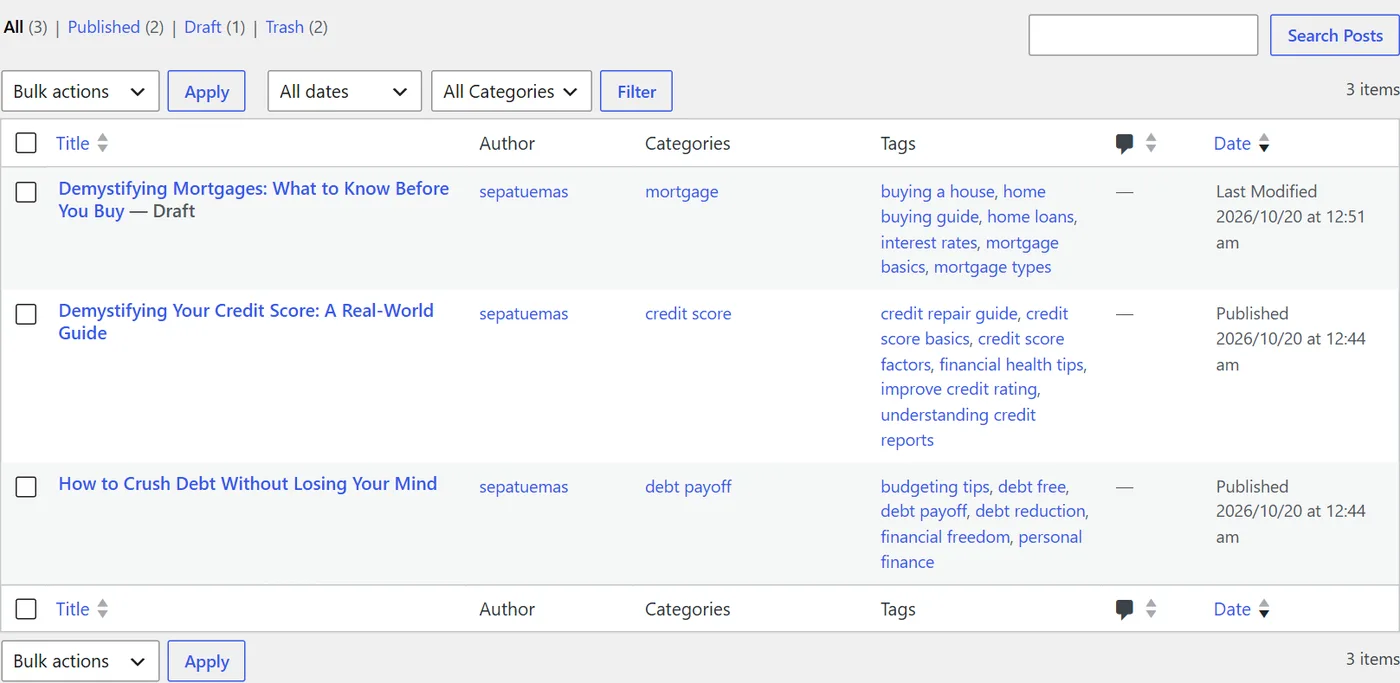Switch to the Draft posts view

coord(203,27)
